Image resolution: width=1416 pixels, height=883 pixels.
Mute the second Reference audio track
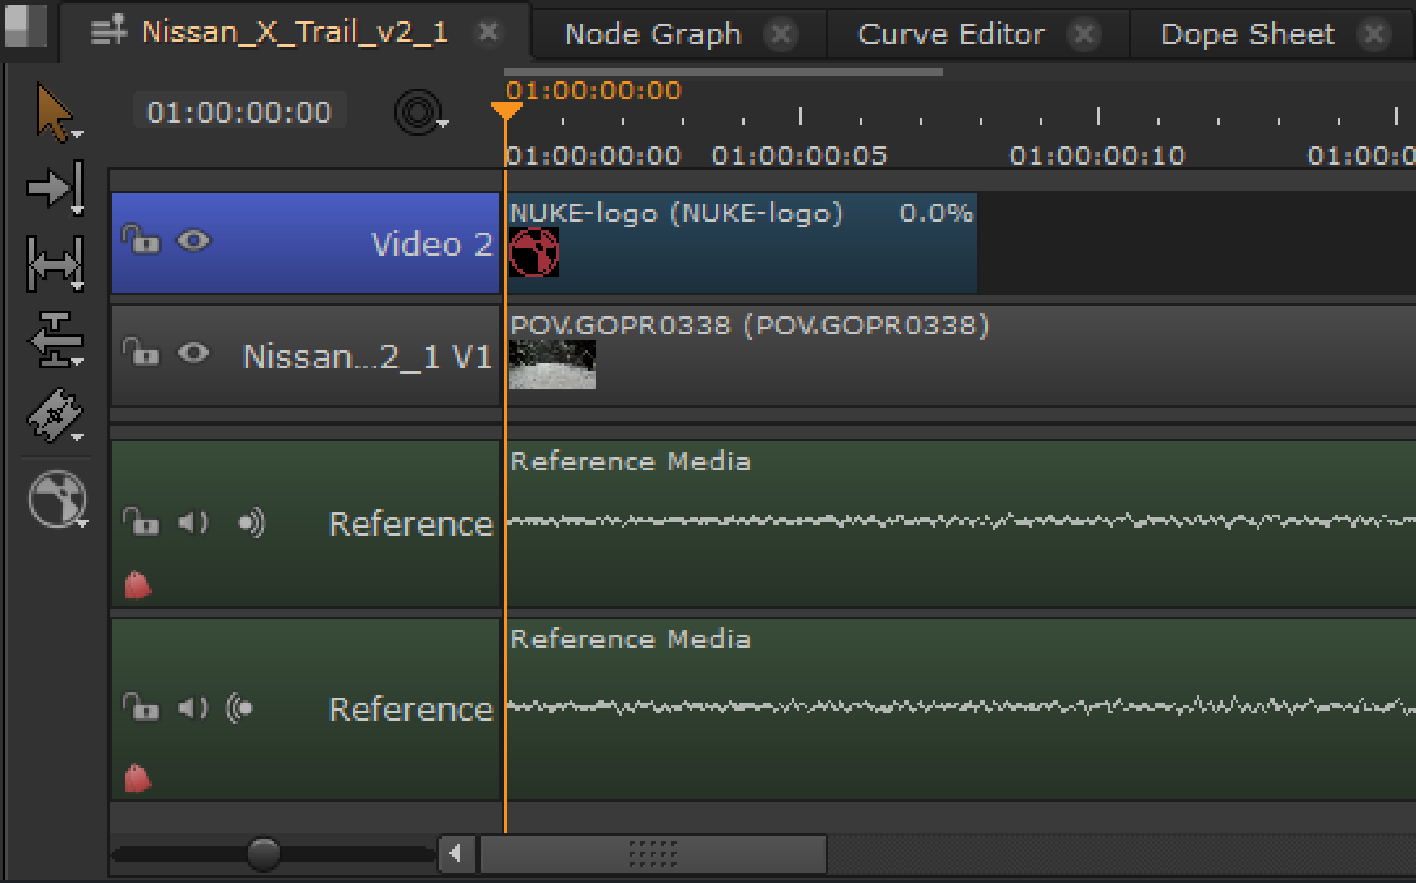tap(193, 708)
